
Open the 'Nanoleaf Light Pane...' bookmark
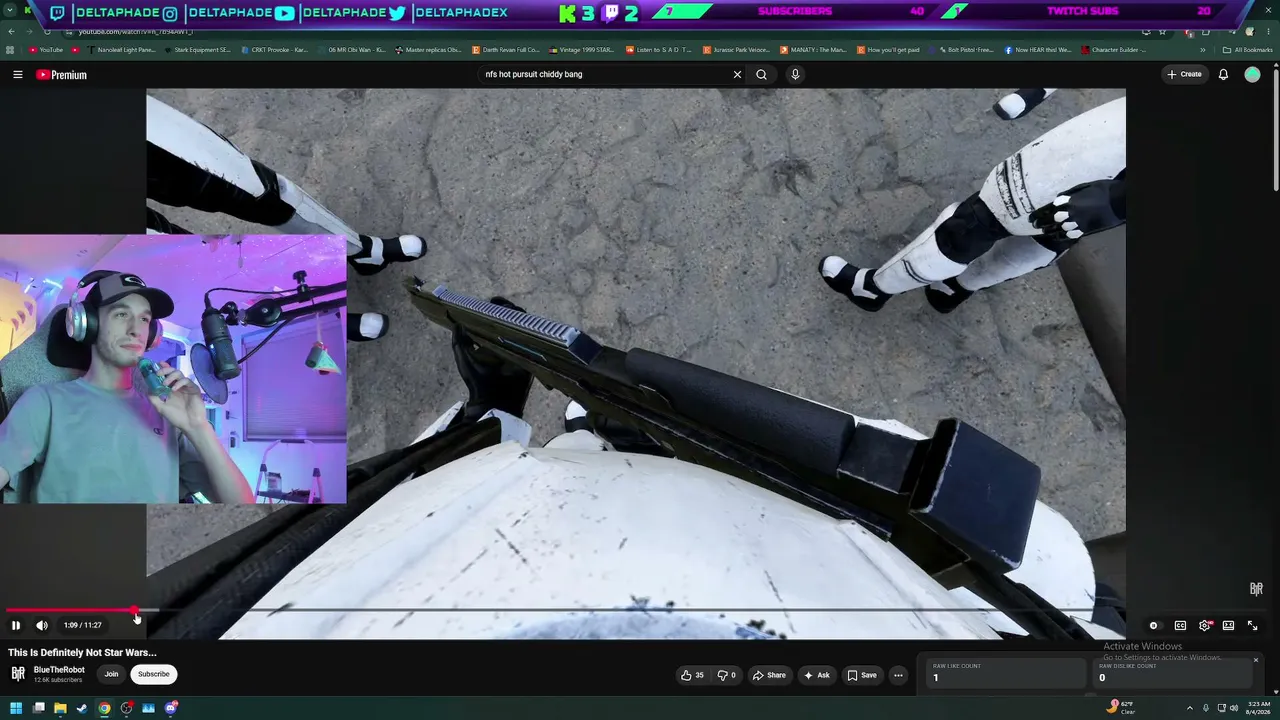pyautogui.click(x=122, y=50)
